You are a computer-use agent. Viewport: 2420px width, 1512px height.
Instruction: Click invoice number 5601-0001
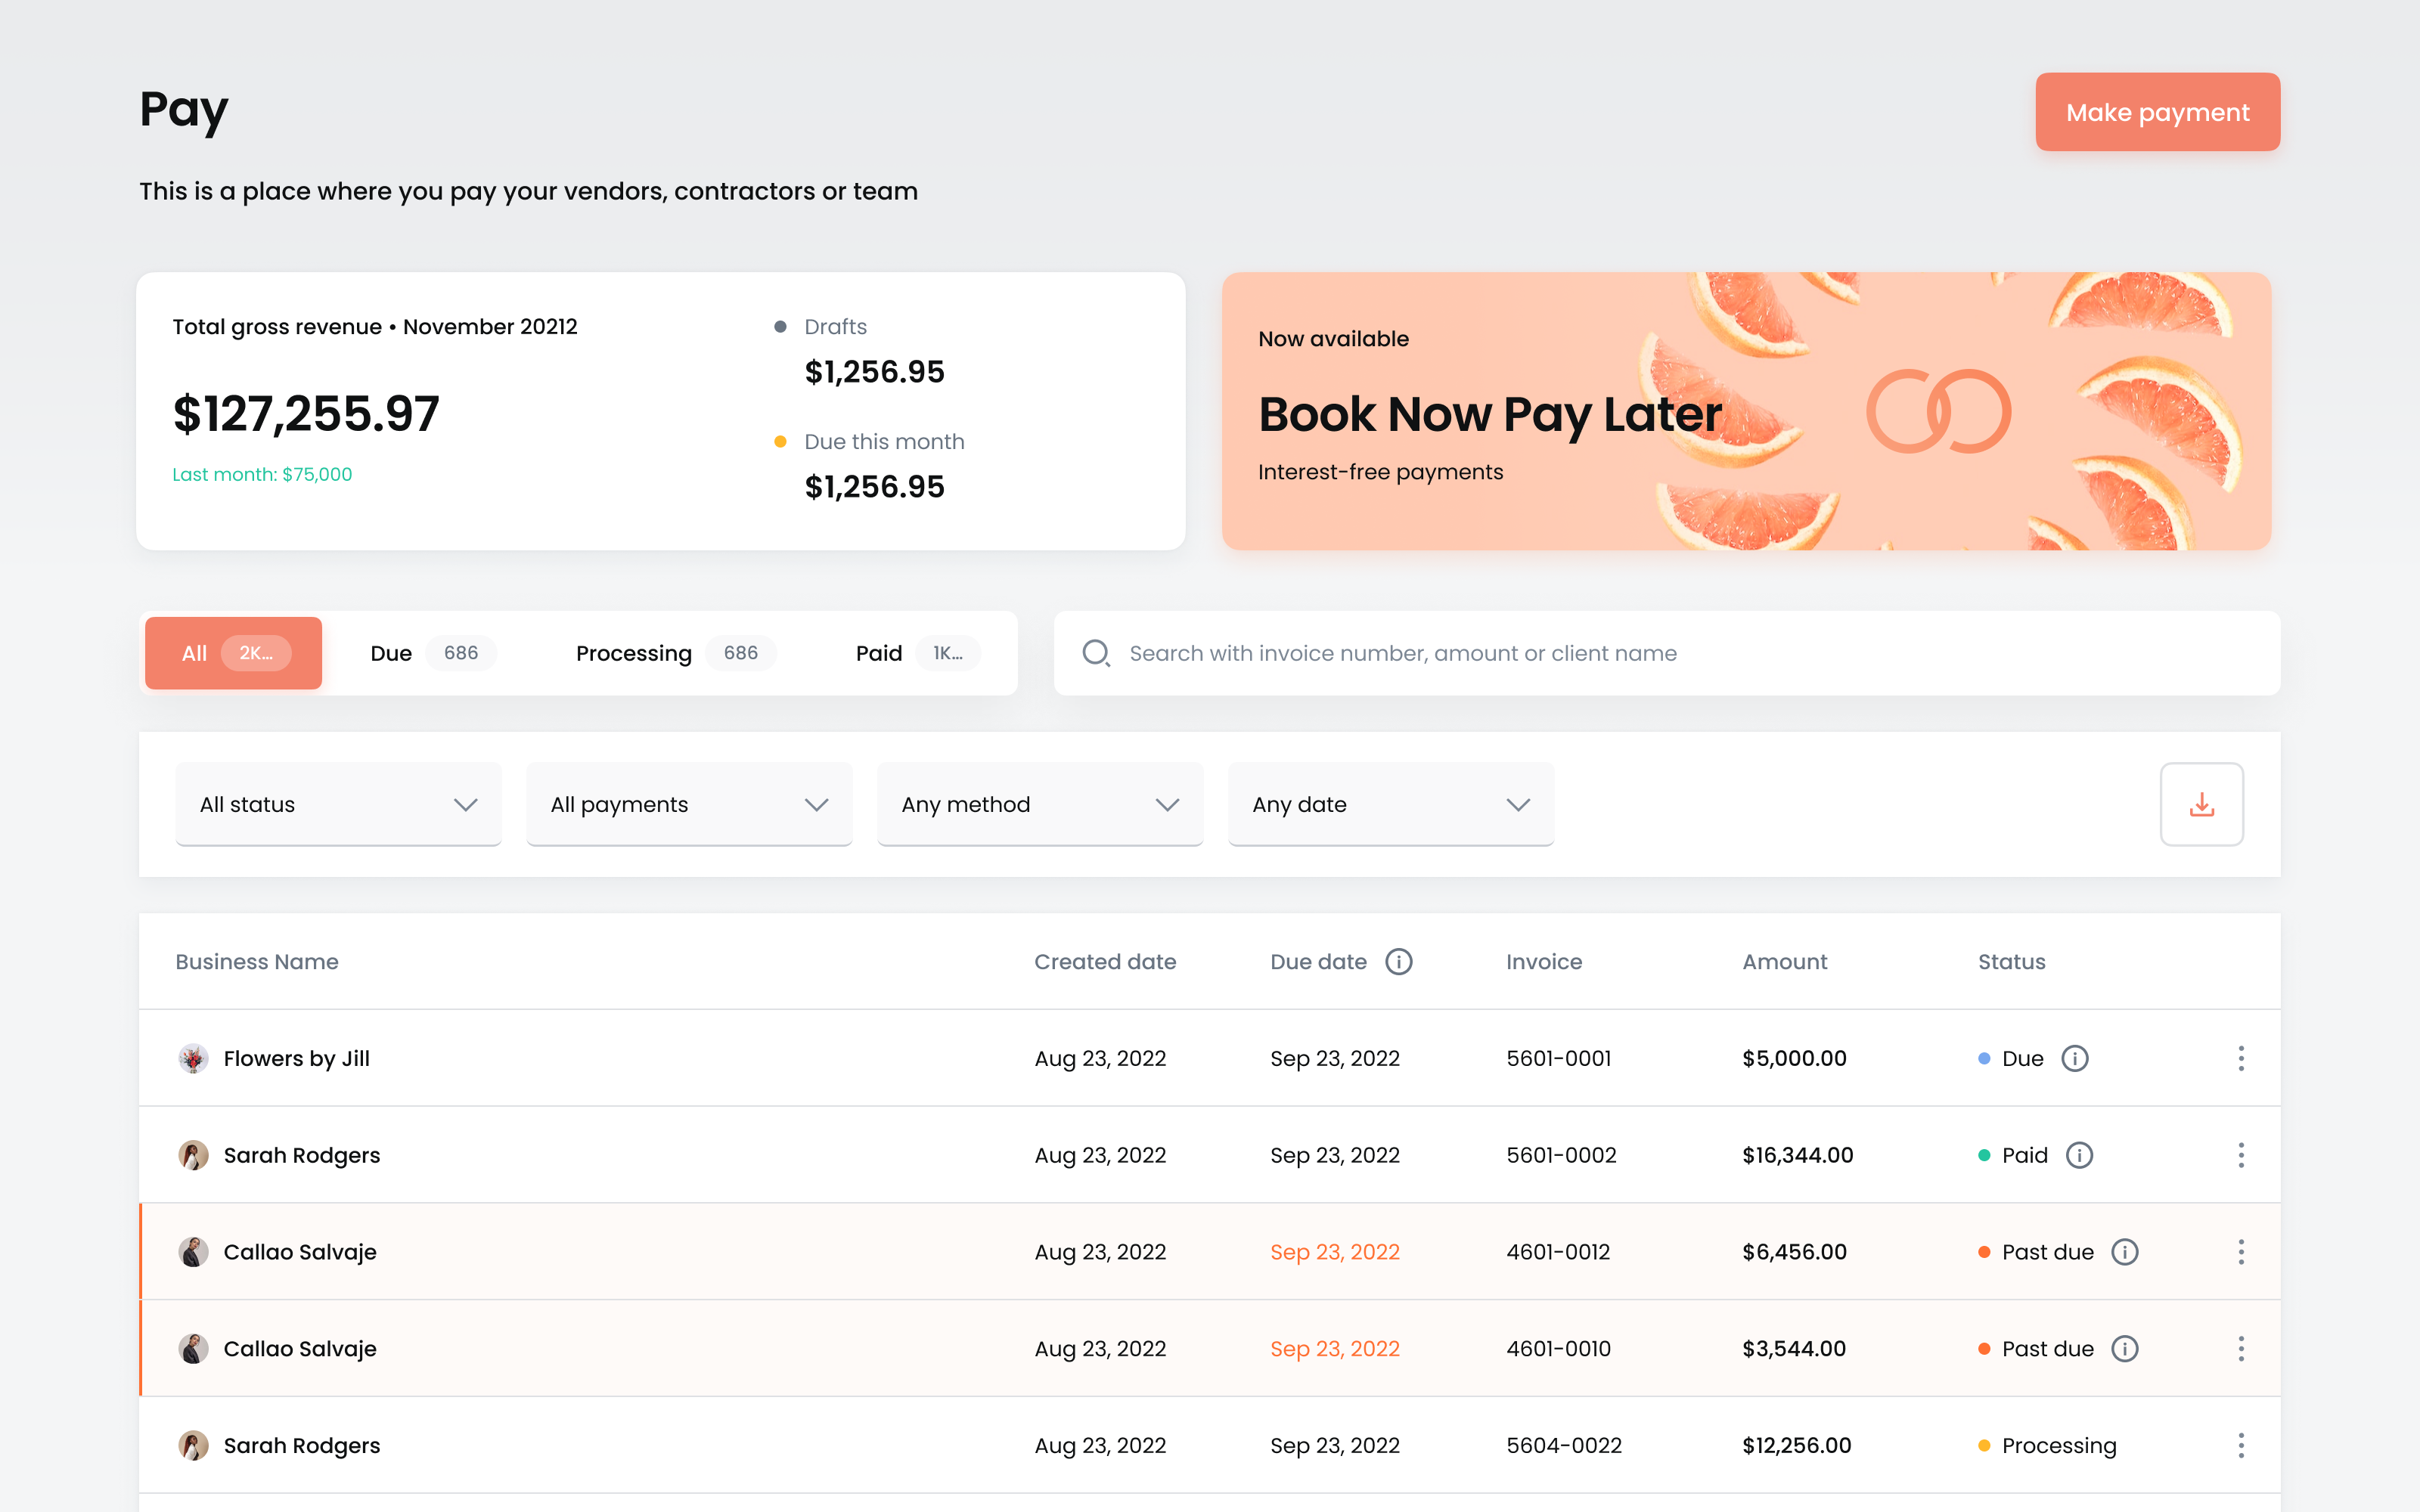coord(1558,1058)
